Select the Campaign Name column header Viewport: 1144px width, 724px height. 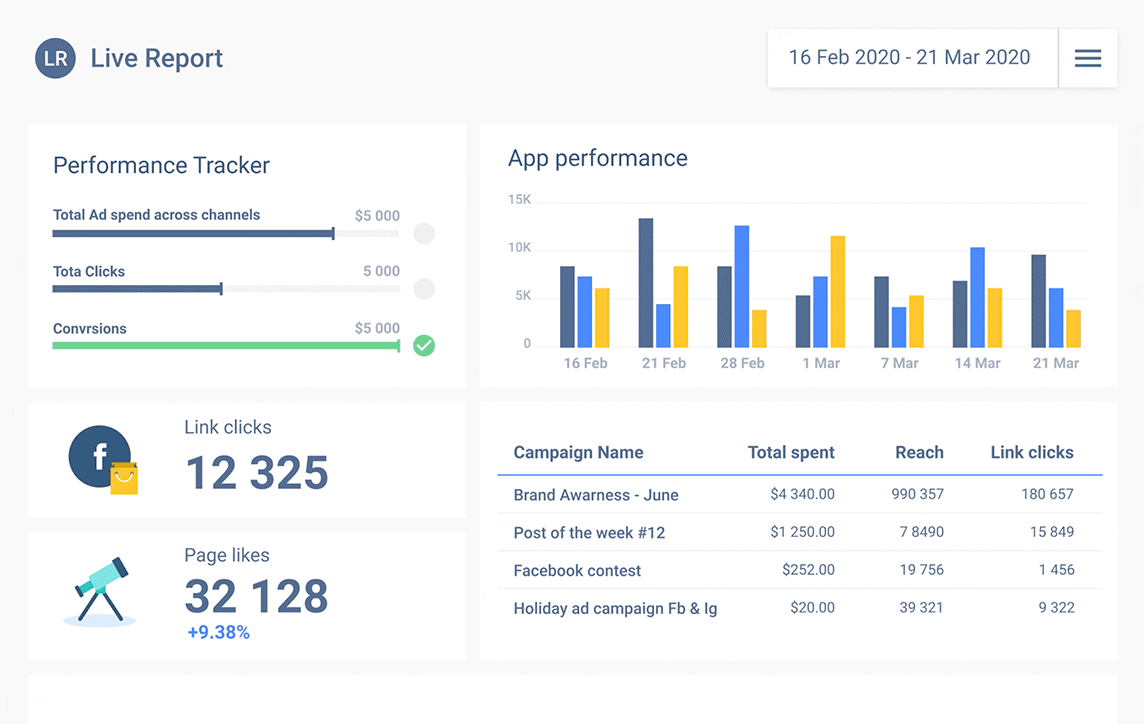tap(578, 452)
